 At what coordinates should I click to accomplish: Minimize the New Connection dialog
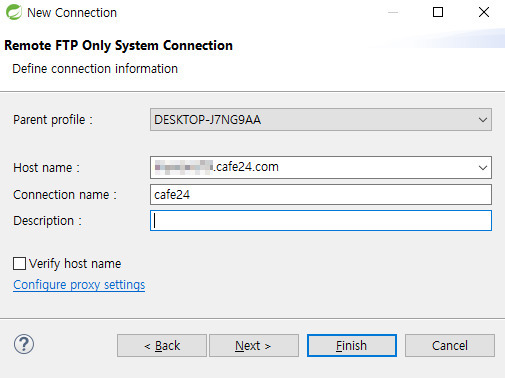coord(393,12)
